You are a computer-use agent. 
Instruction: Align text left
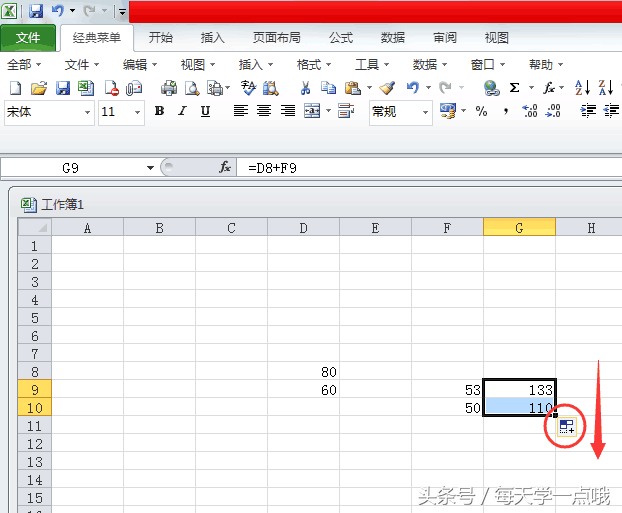[x=241, y=111]
